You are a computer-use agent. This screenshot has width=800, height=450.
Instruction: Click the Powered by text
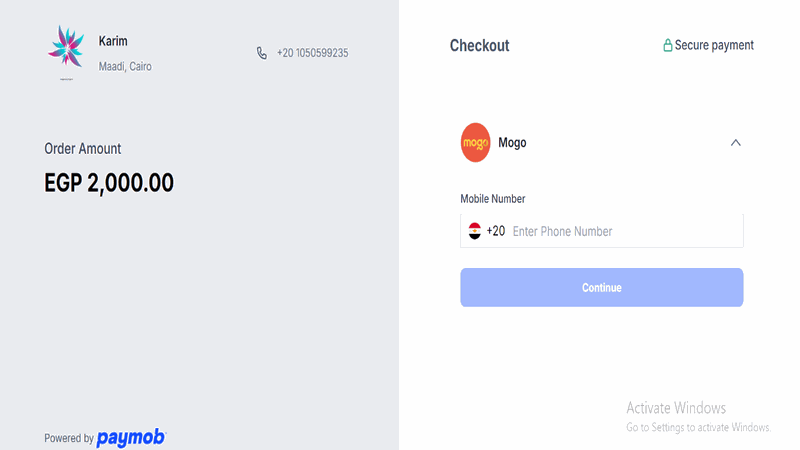[69, 438]
